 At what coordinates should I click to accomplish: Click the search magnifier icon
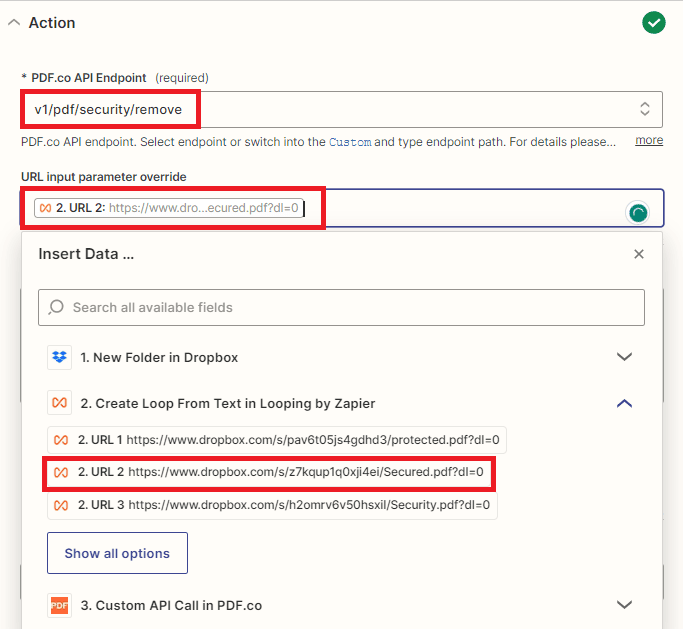tap(56, 307)
